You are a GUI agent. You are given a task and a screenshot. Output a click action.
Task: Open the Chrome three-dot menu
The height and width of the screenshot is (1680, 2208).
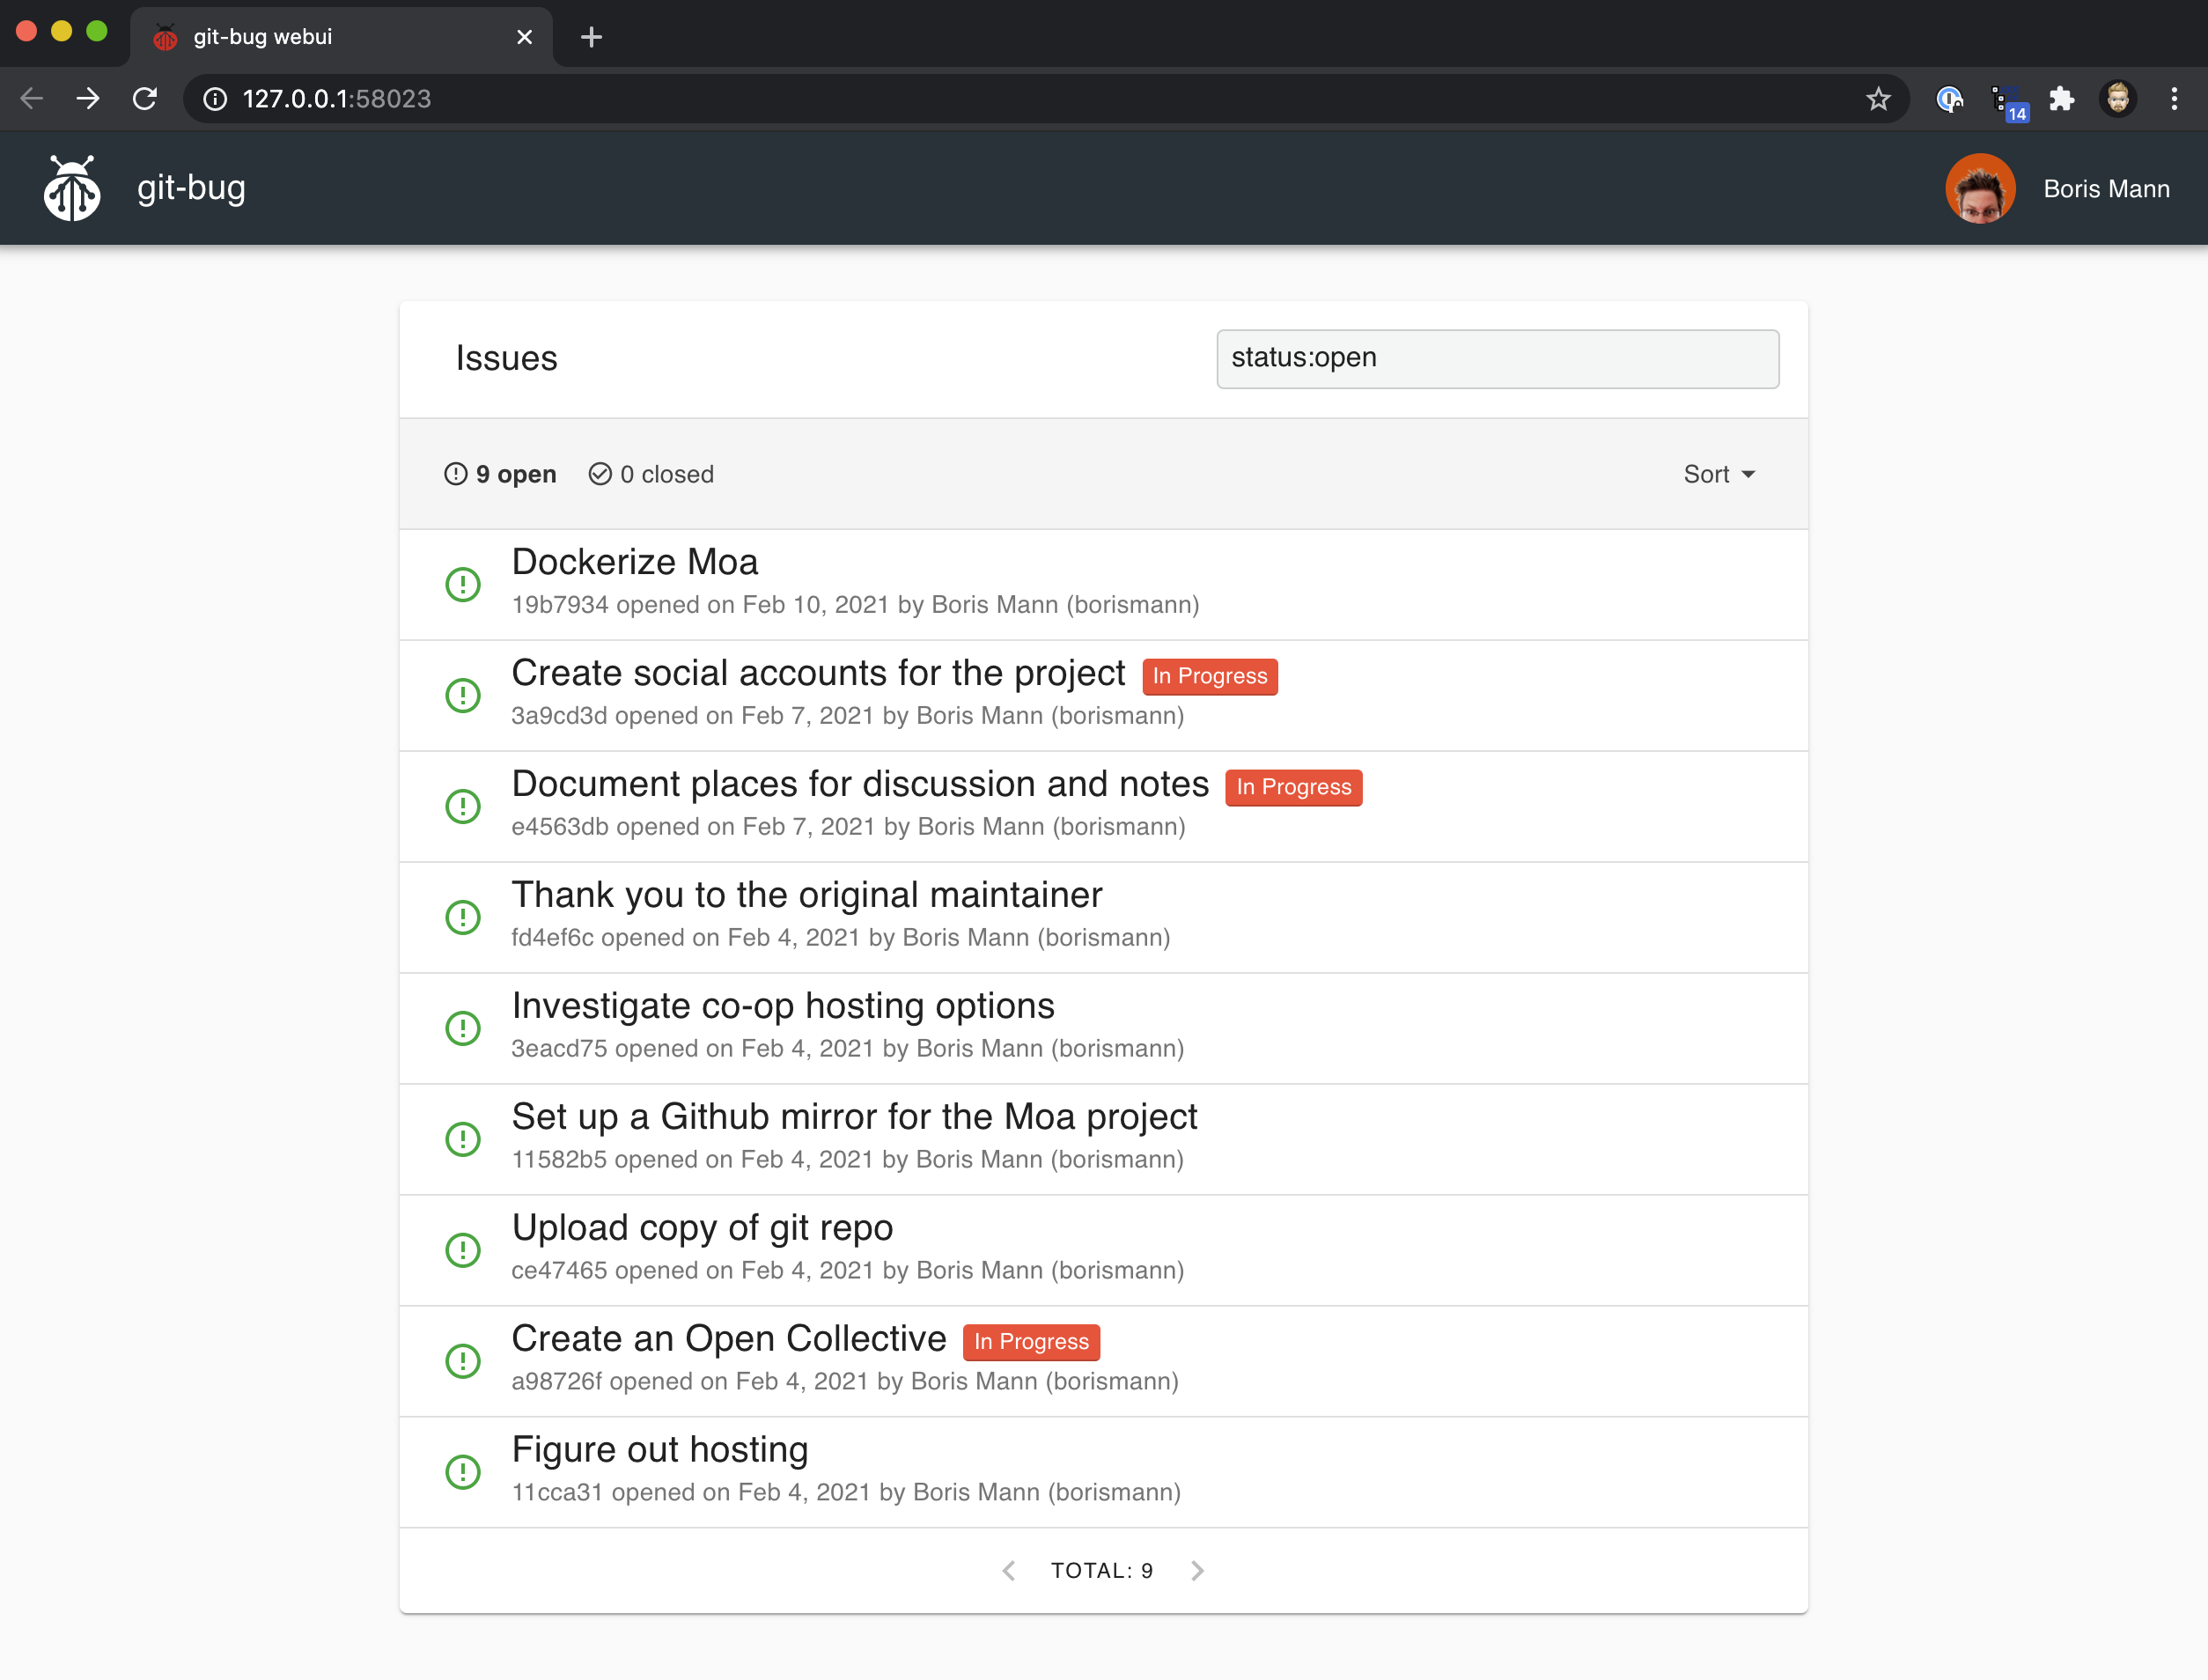tap(2174, 99)
